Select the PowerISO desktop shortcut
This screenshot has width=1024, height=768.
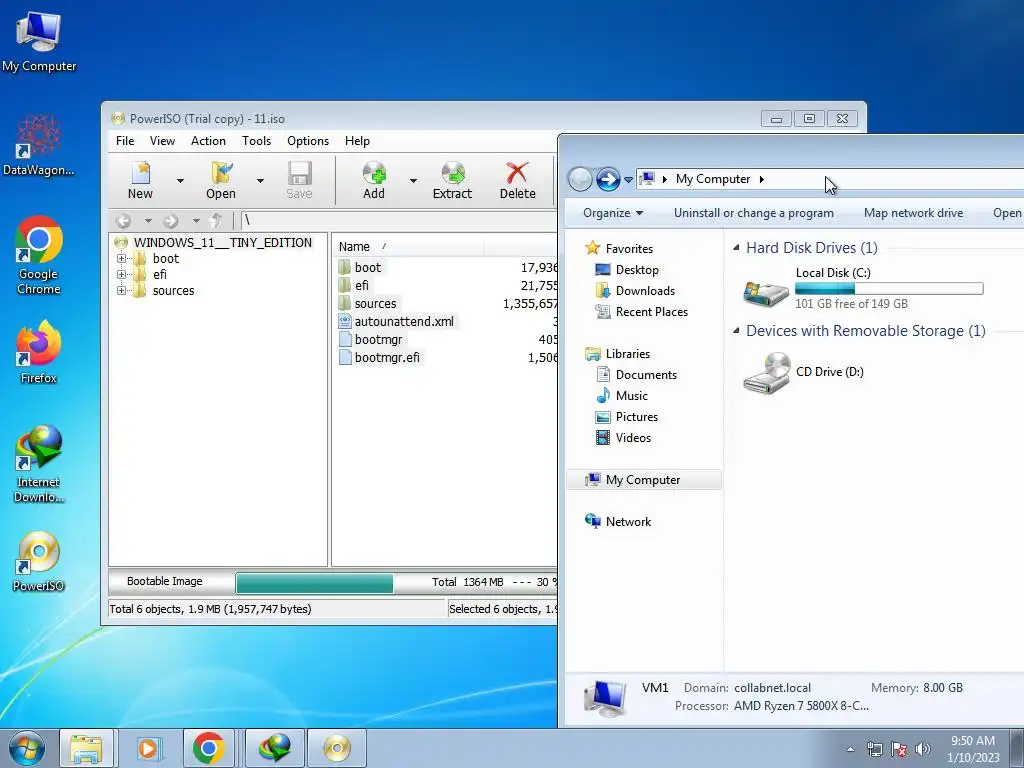pyautogui.click(x=39, y=562)
